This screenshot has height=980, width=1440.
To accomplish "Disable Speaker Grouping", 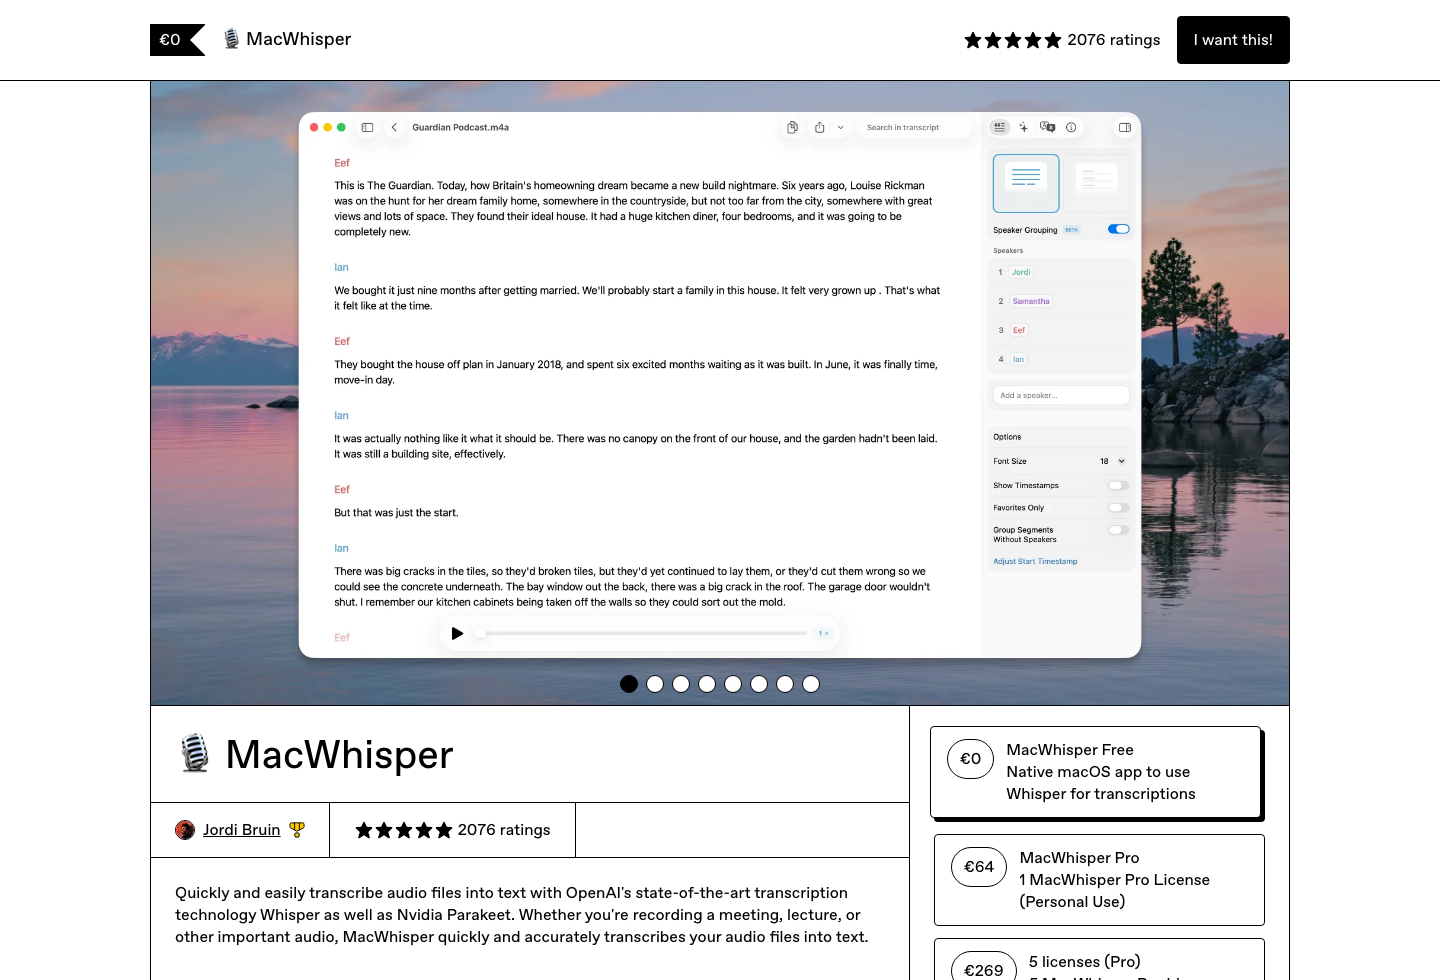I will pos(1117,229).
